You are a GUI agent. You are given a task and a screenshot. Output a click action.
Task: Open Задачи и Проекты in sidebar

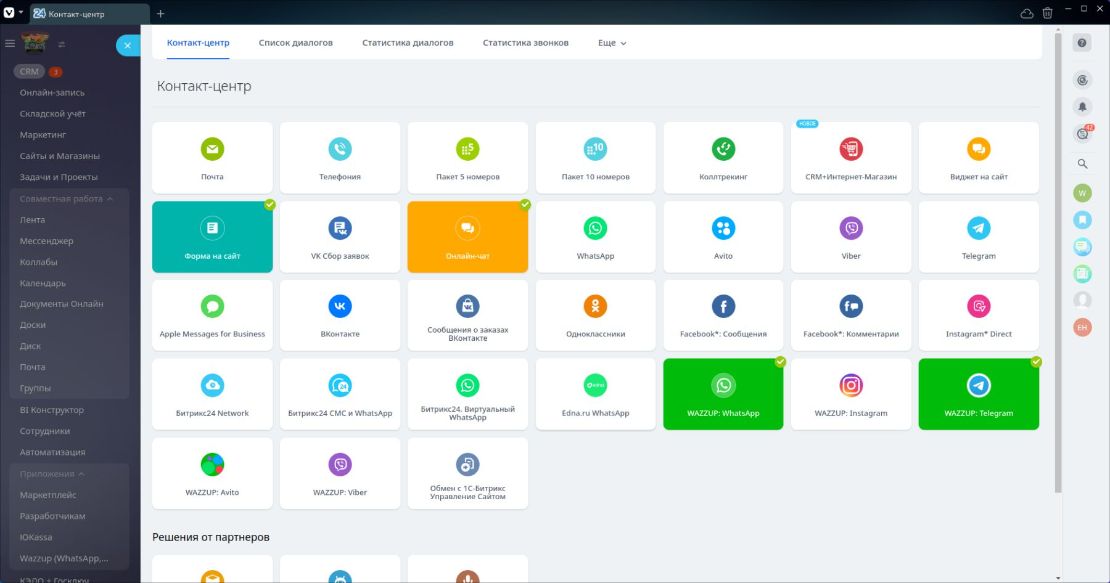58,178
